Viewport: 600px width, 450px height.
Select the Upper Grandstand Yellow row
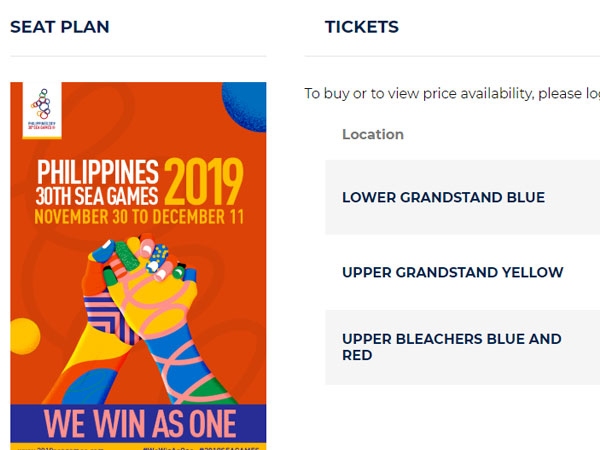pyautogui.click(x=452, y=272)
